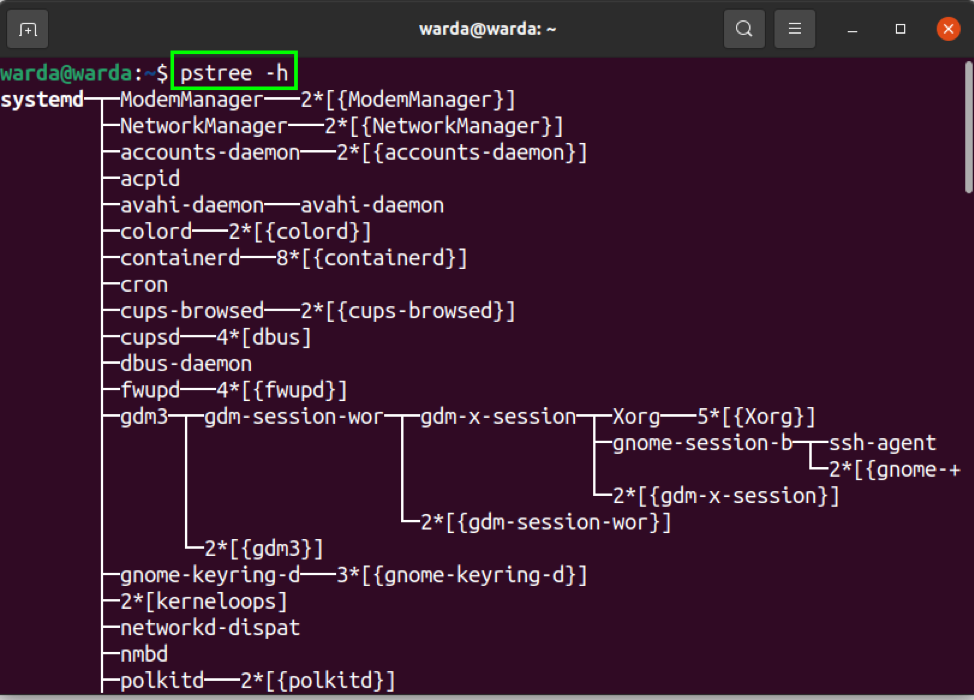Click the 2*[{cups-browsed}] thread entry
This screenshot has width=974, height=700.
[x=408, y=311]
